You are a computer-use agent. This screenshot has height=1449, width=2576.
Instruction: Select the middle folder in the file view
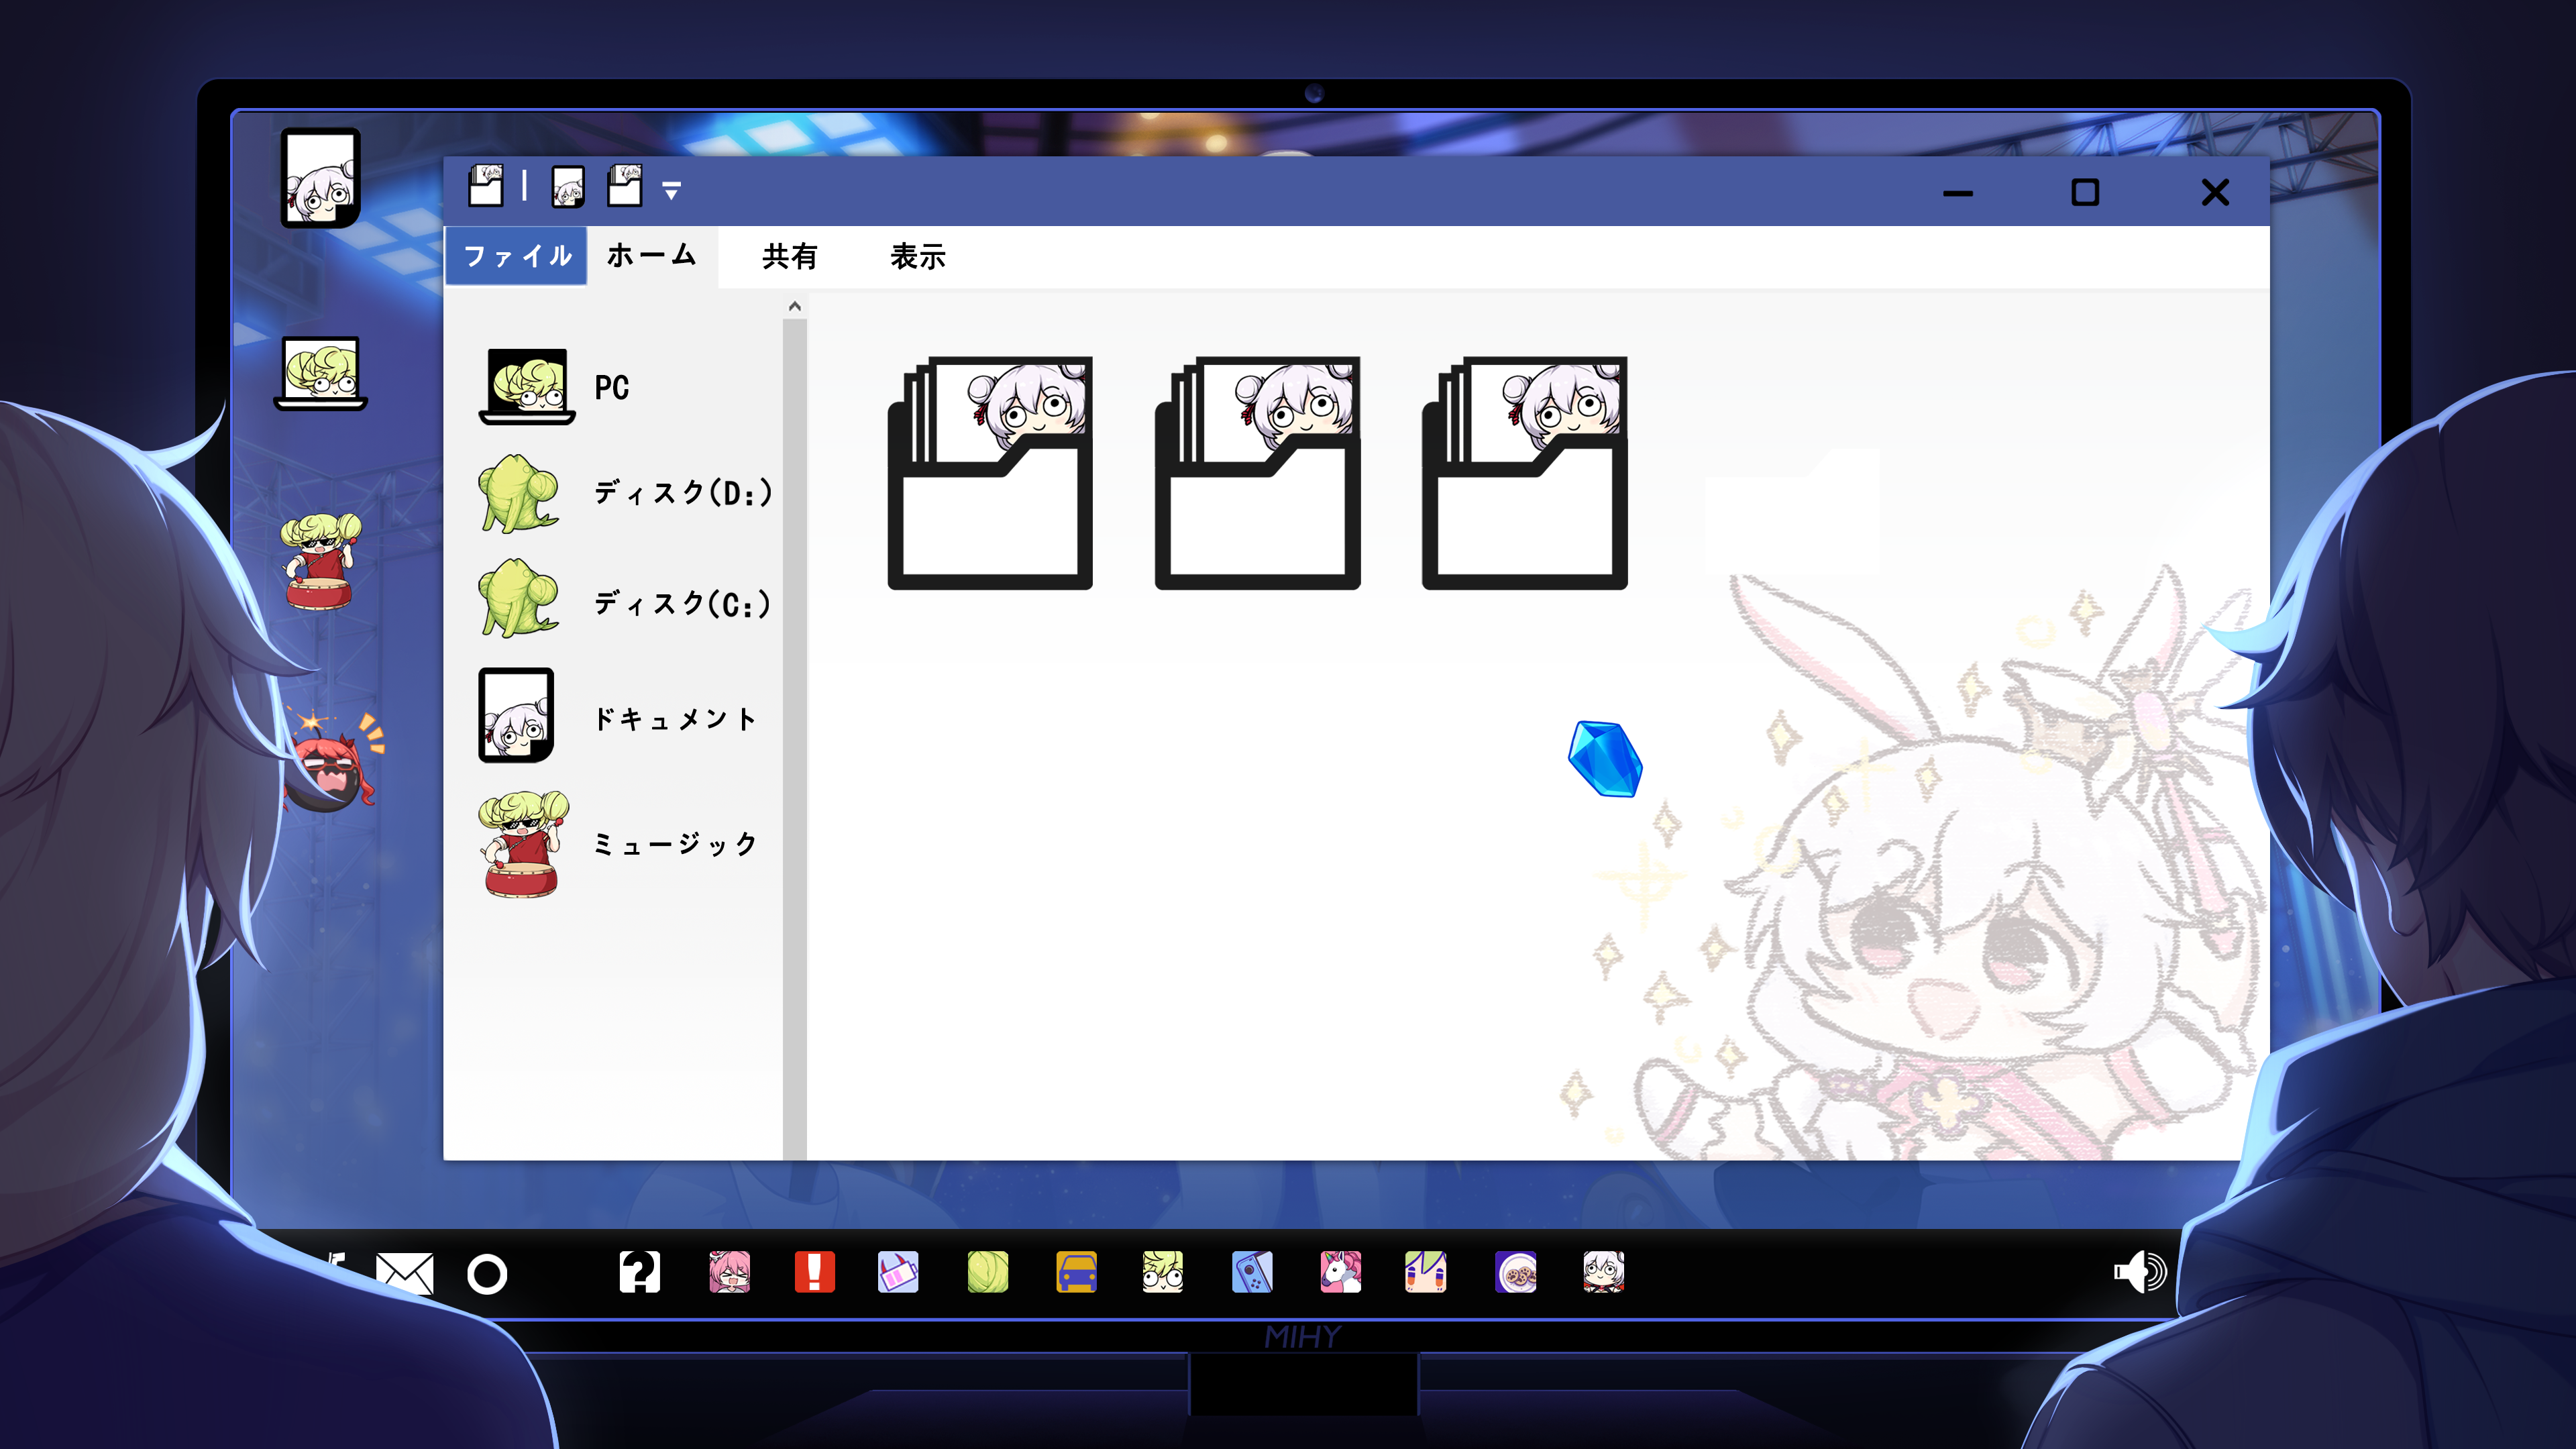pos(1257,473)
